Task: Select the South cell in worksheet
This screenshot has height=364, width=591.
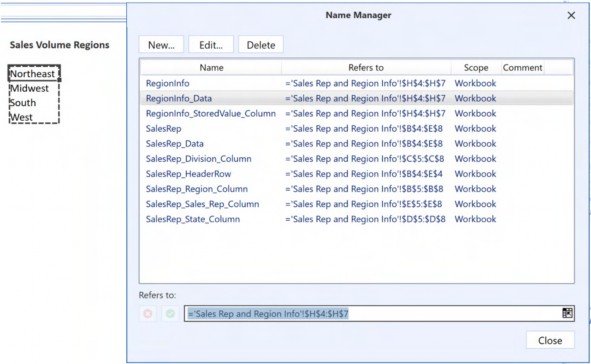Action: (34, 102)
